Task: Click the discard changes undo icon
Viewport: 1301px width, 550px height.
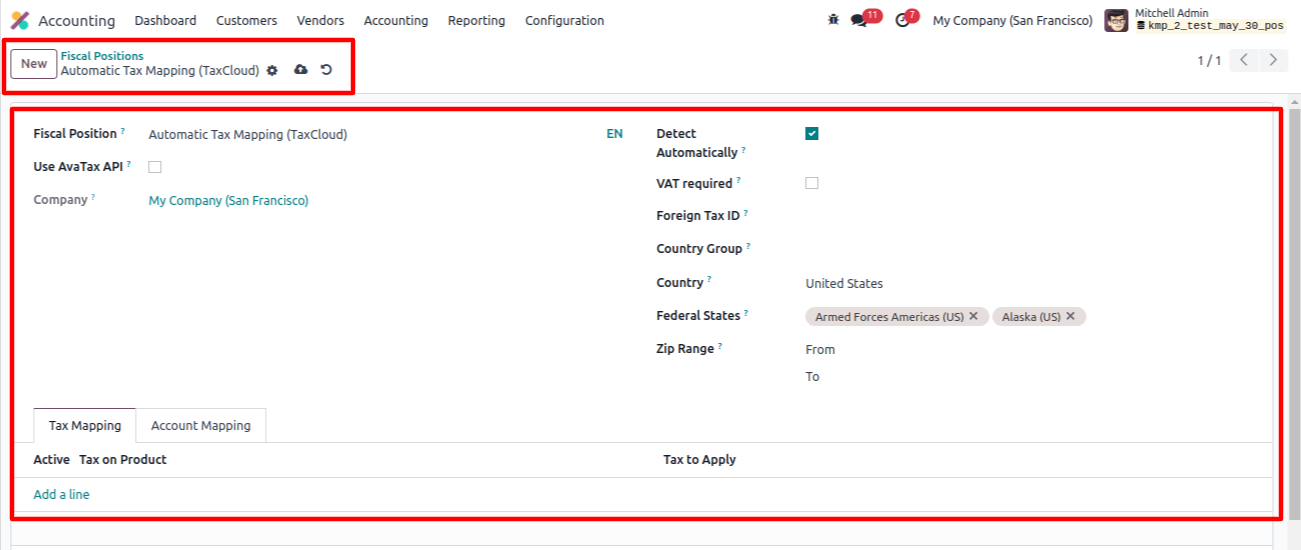Action: point(326,70)
